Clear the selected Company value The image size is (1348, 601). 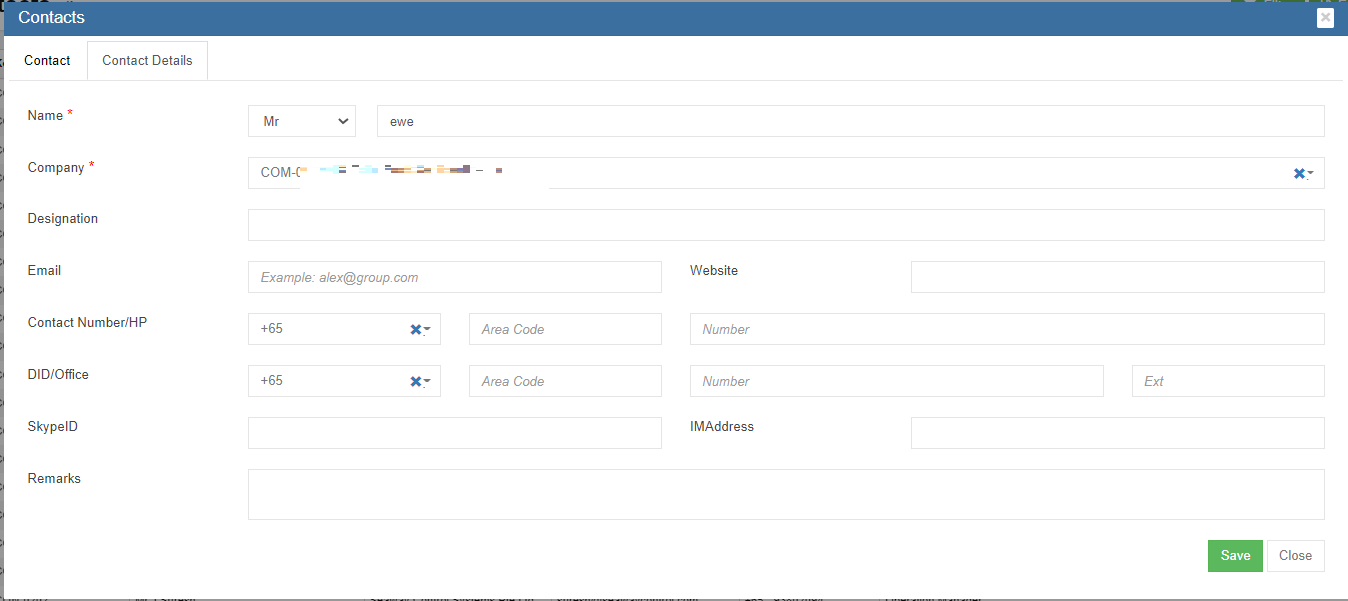1299,173
